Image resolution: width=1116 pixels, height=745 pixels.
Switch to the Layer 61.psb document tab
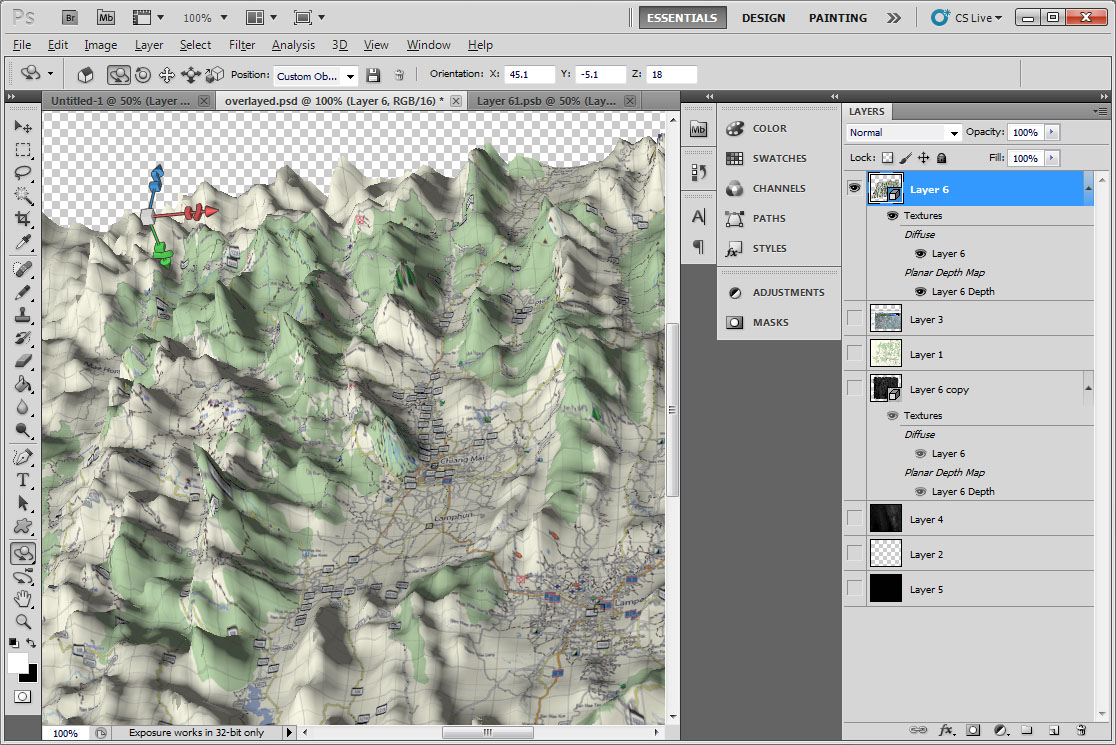coord(546,101)
